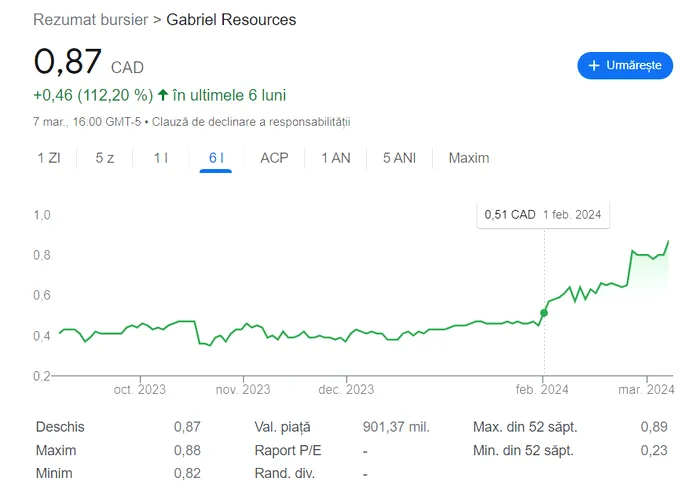Click the plus icon in Urmărește button
700x493 pixels.
[593, 66]
